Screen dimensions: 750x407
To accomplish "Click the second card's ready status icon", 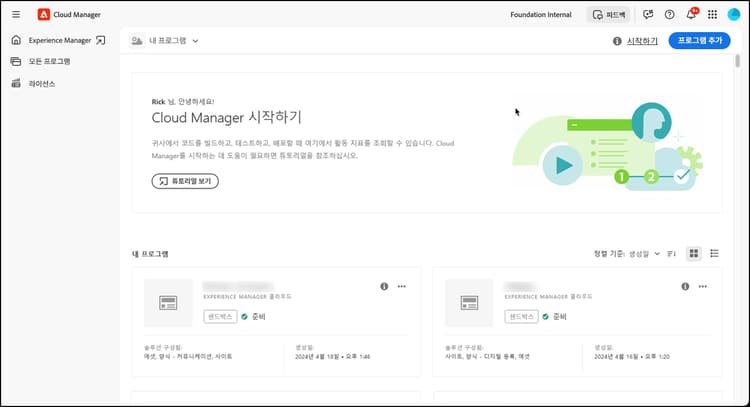I will 545,317.
